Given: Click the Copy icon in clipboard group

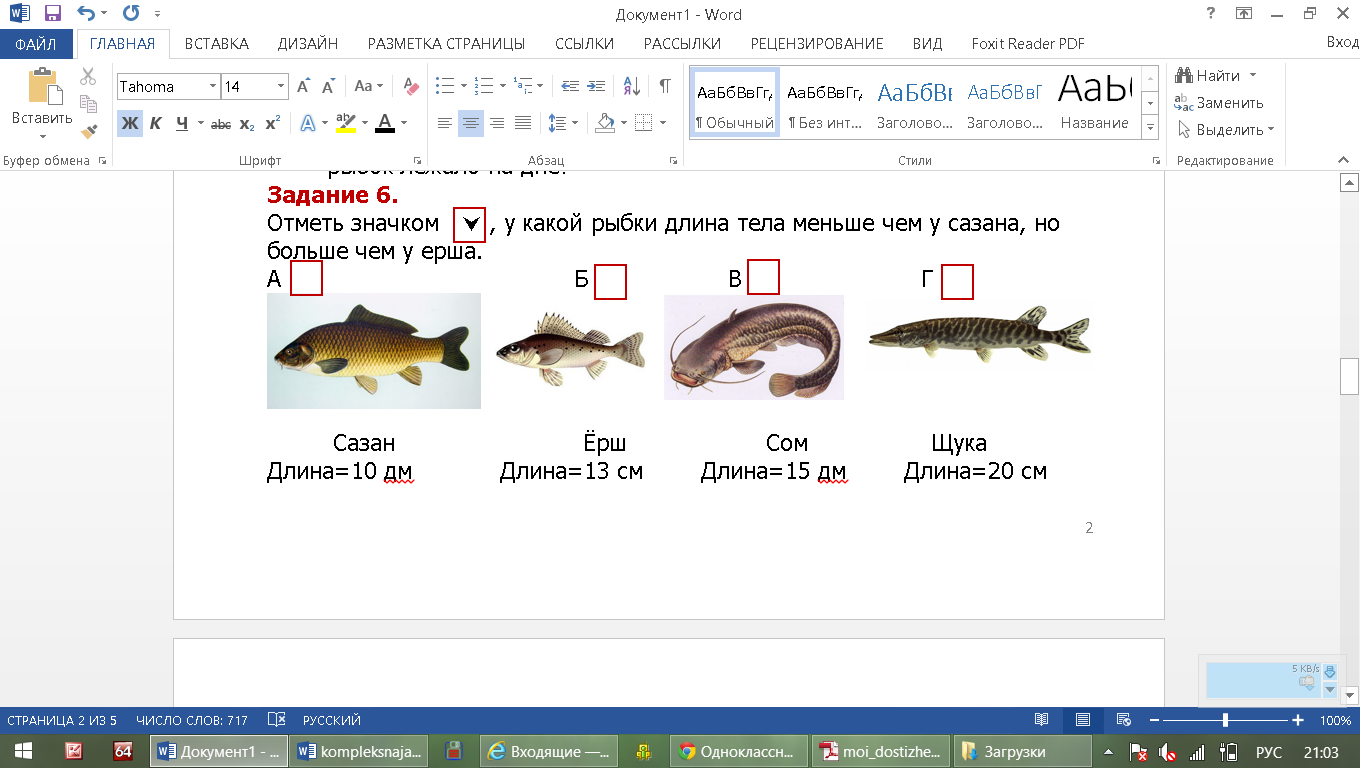Looking at the screenshot, I should [x=88, y=104].
